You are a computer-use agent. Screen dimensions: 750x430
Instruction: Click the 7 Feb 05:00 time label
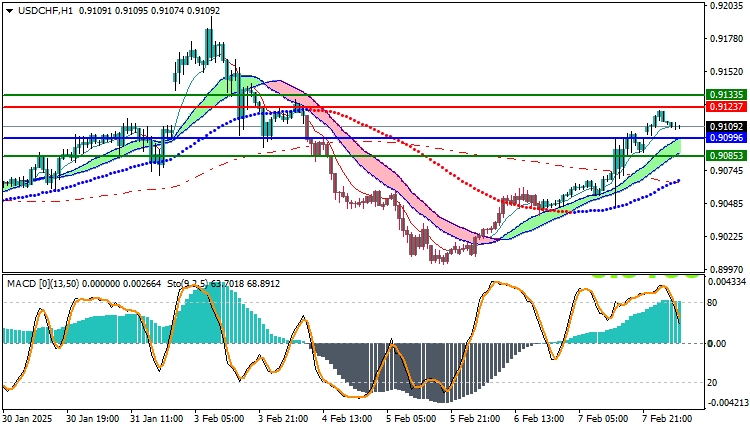[x=604, y=419]
